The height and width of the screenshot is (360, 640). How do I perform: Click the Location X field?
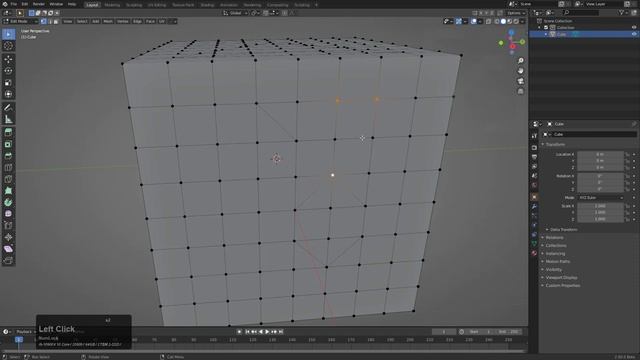(600, 154)
